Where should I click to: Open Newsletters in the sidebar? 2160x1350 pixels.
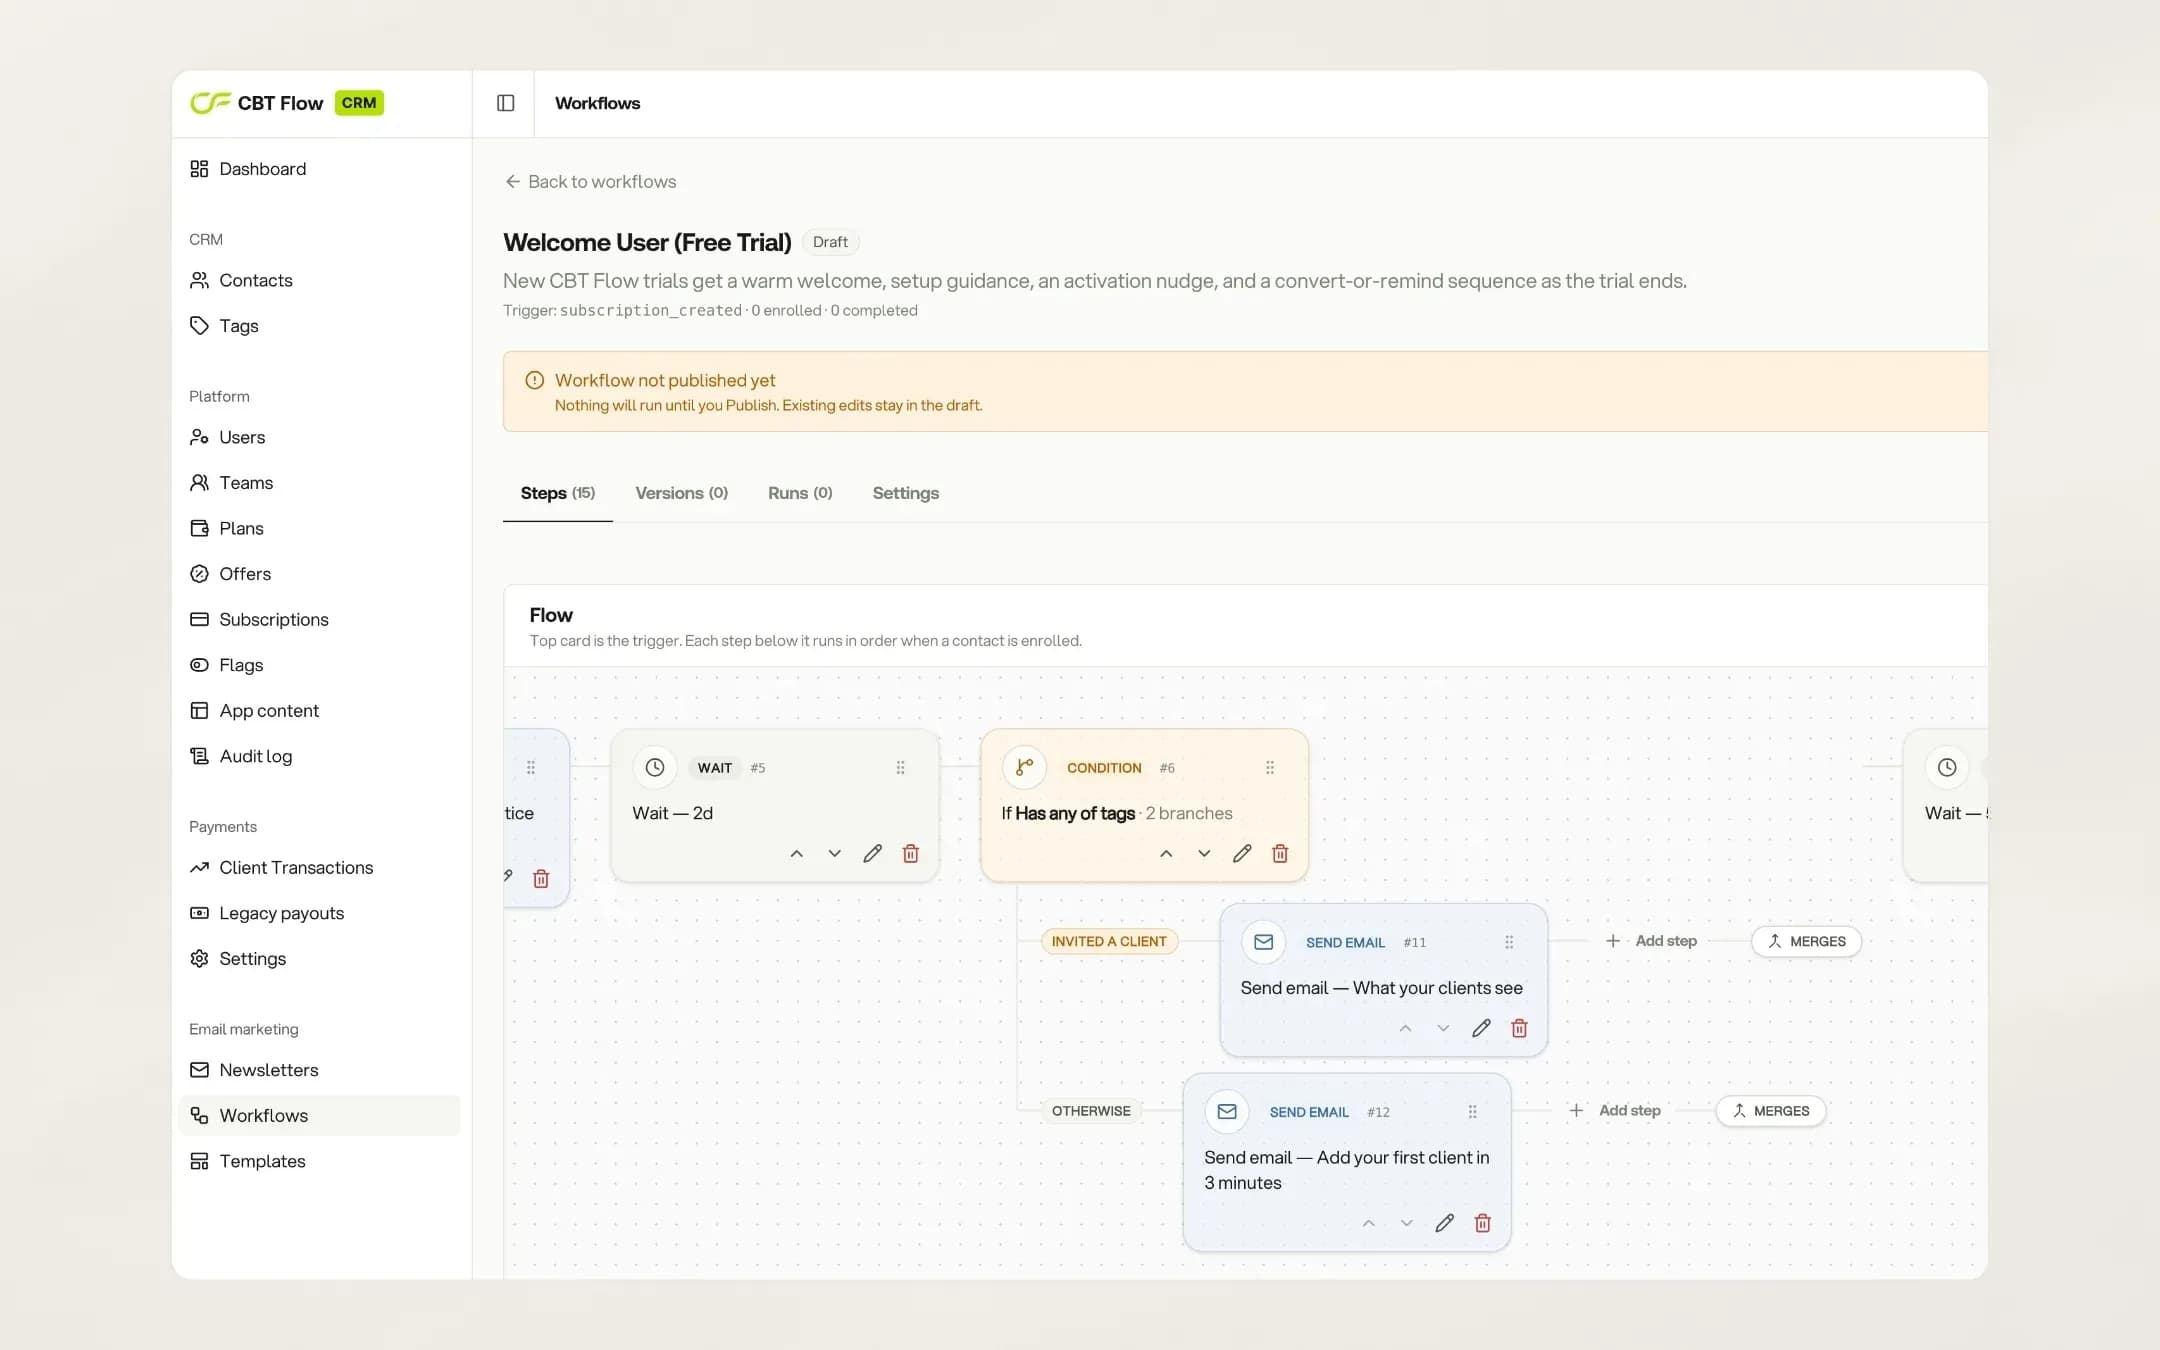pos(319,1070)
